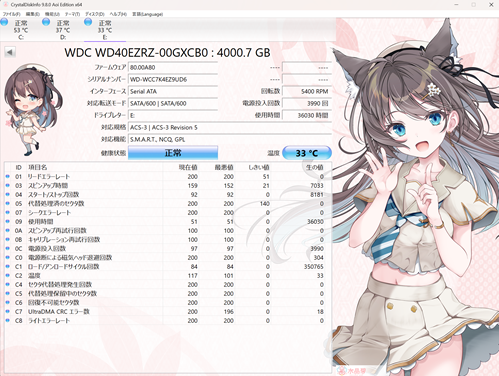The height and width of the screenshot is (376, 499).
Task: Click the 生の値 column header
Action: (x=315, y=167)
